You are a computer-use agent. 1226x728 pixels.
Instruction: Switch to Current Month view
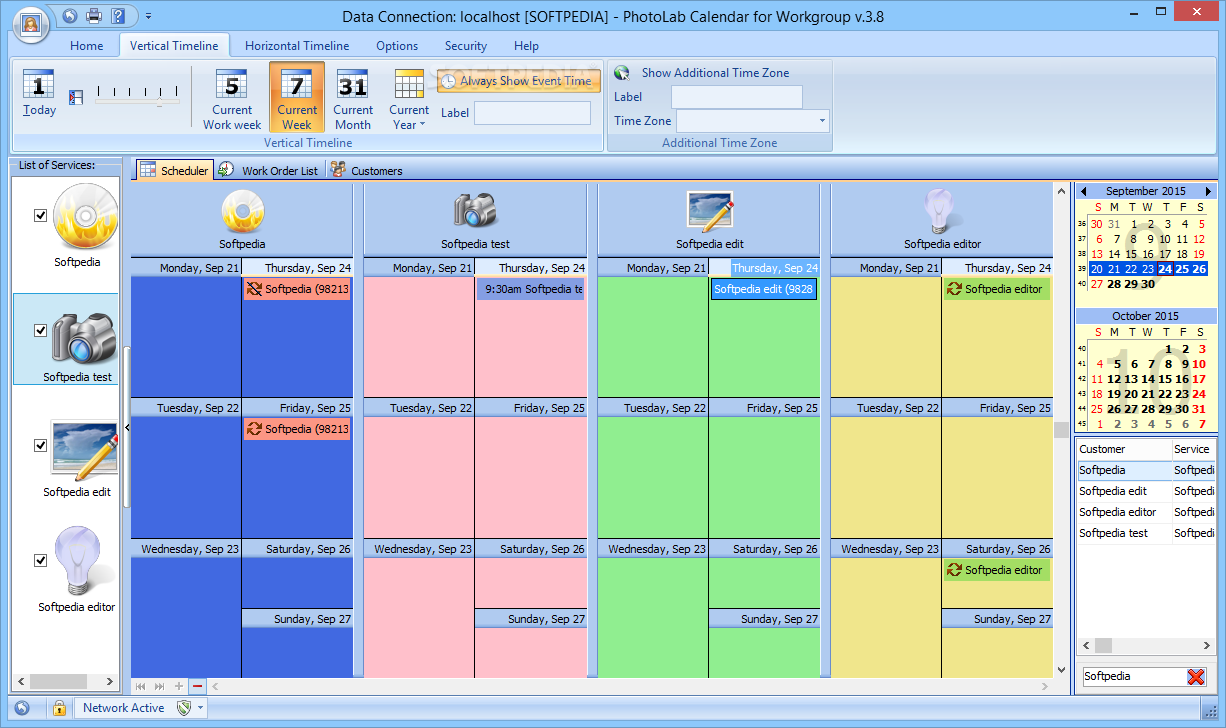[x=353, y=99]
